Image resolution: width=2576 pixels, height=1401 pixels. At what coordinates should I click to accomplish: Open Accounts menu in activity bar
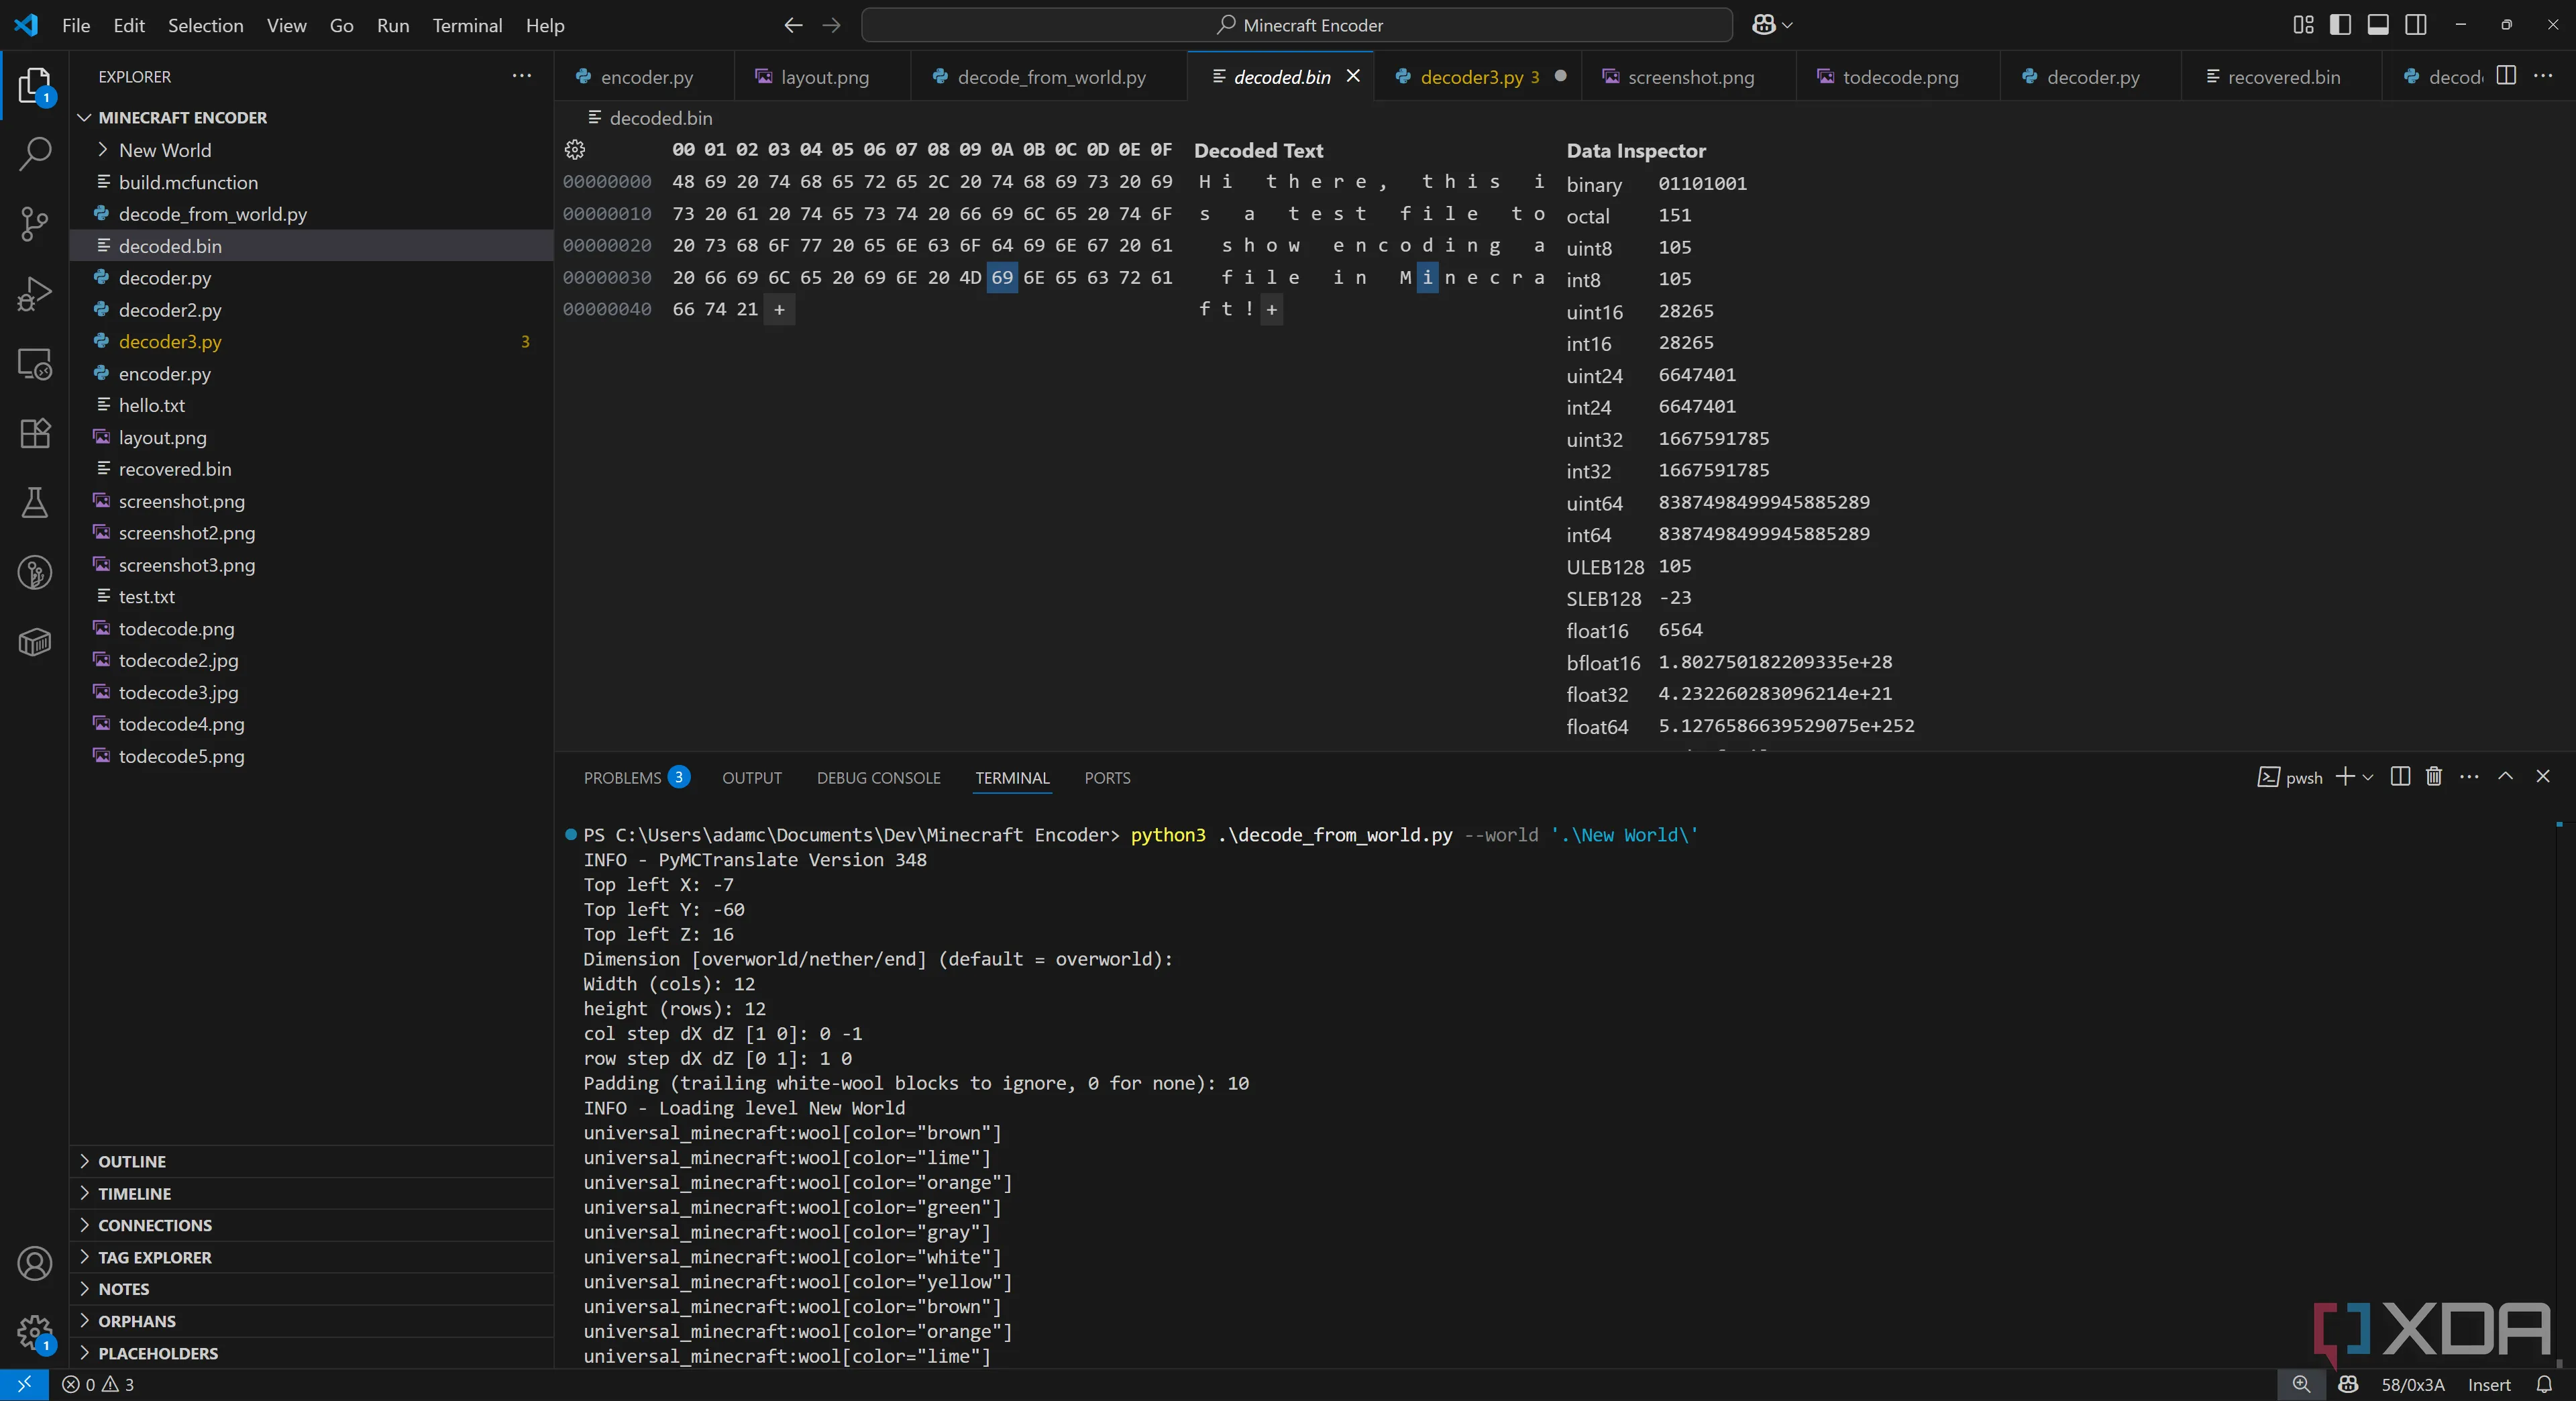tap(34, 1264)
